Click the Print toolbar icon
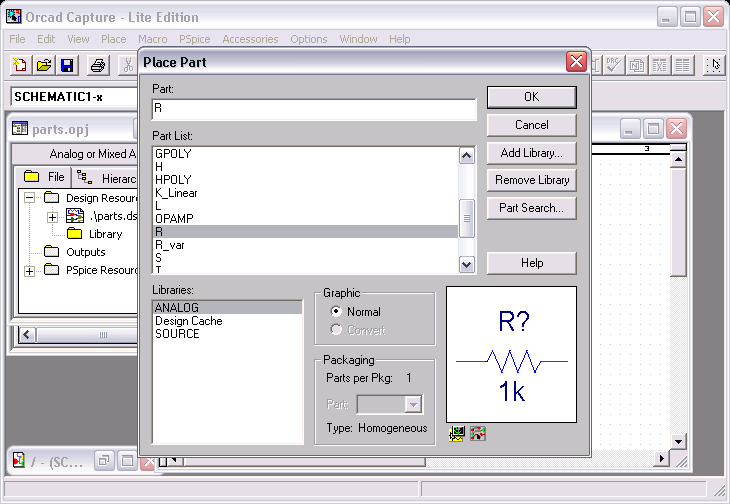730x504 pixels. (x=98, y=65)
